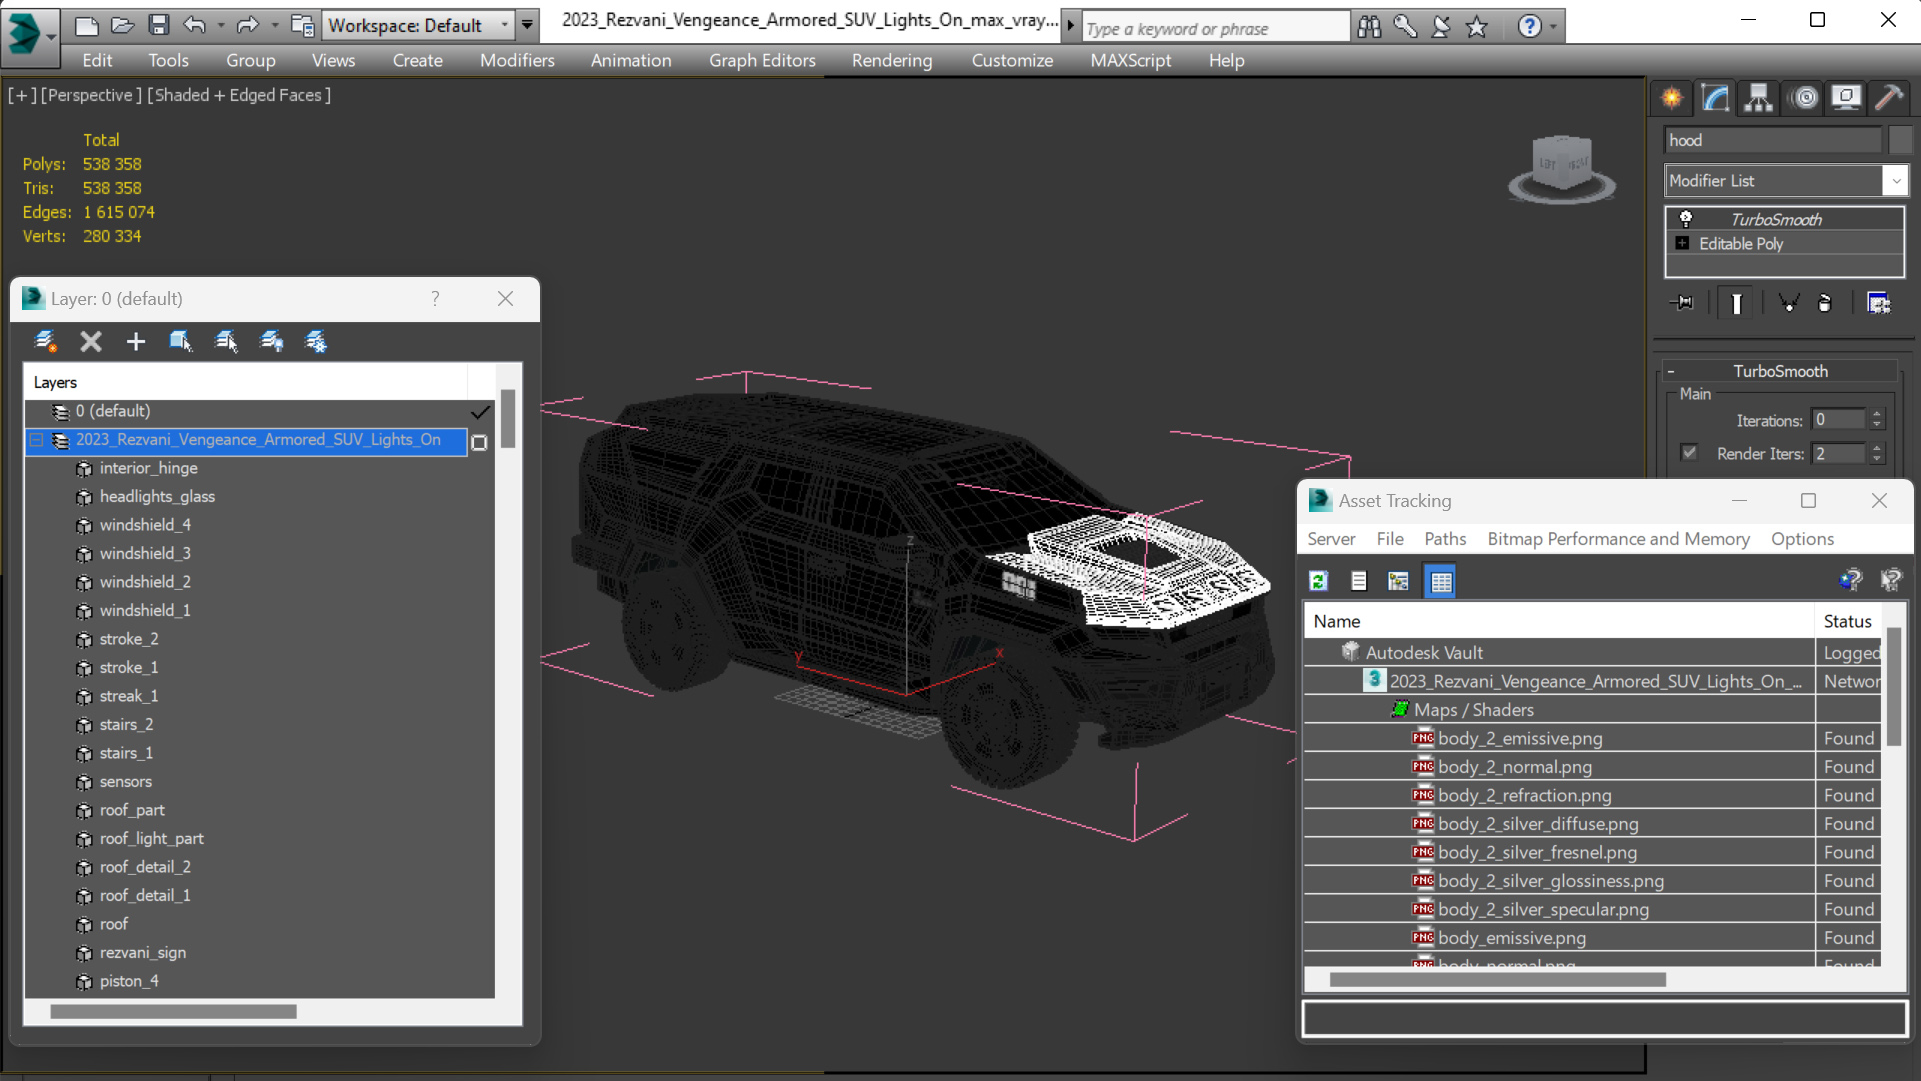Click Configure Modifier Sets icon
The height and width of the screenshot is (1081, 1921).
coord(1879,303)
